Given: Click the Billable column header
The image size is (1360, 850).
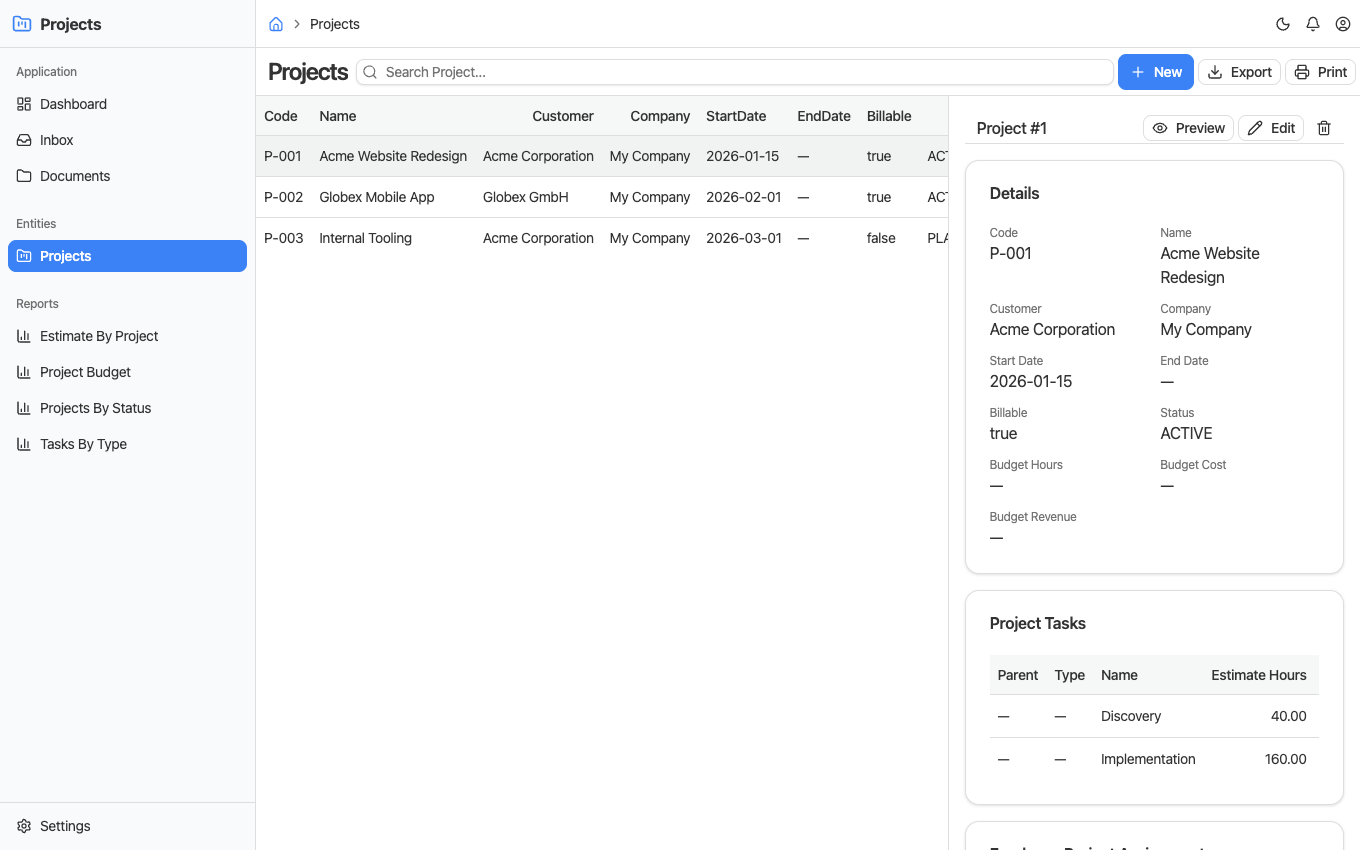Looking at the screenshot, I should tap(889, 116).
